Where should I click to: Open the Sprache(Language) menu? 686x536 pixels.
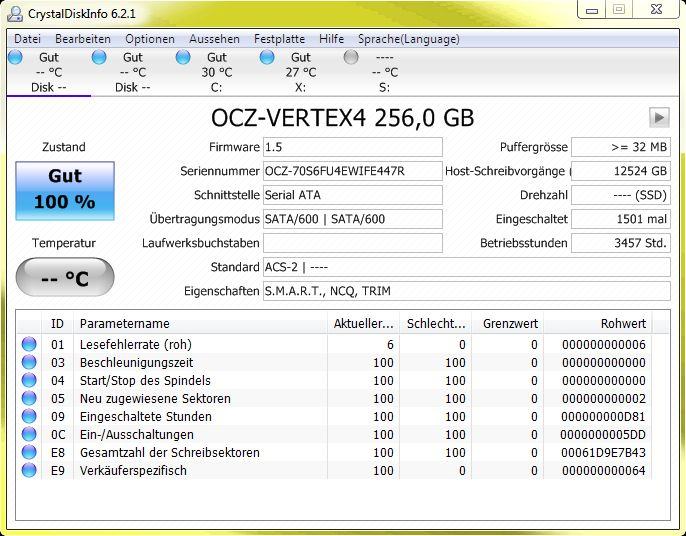pyautogui.click(x=409, y=39)
